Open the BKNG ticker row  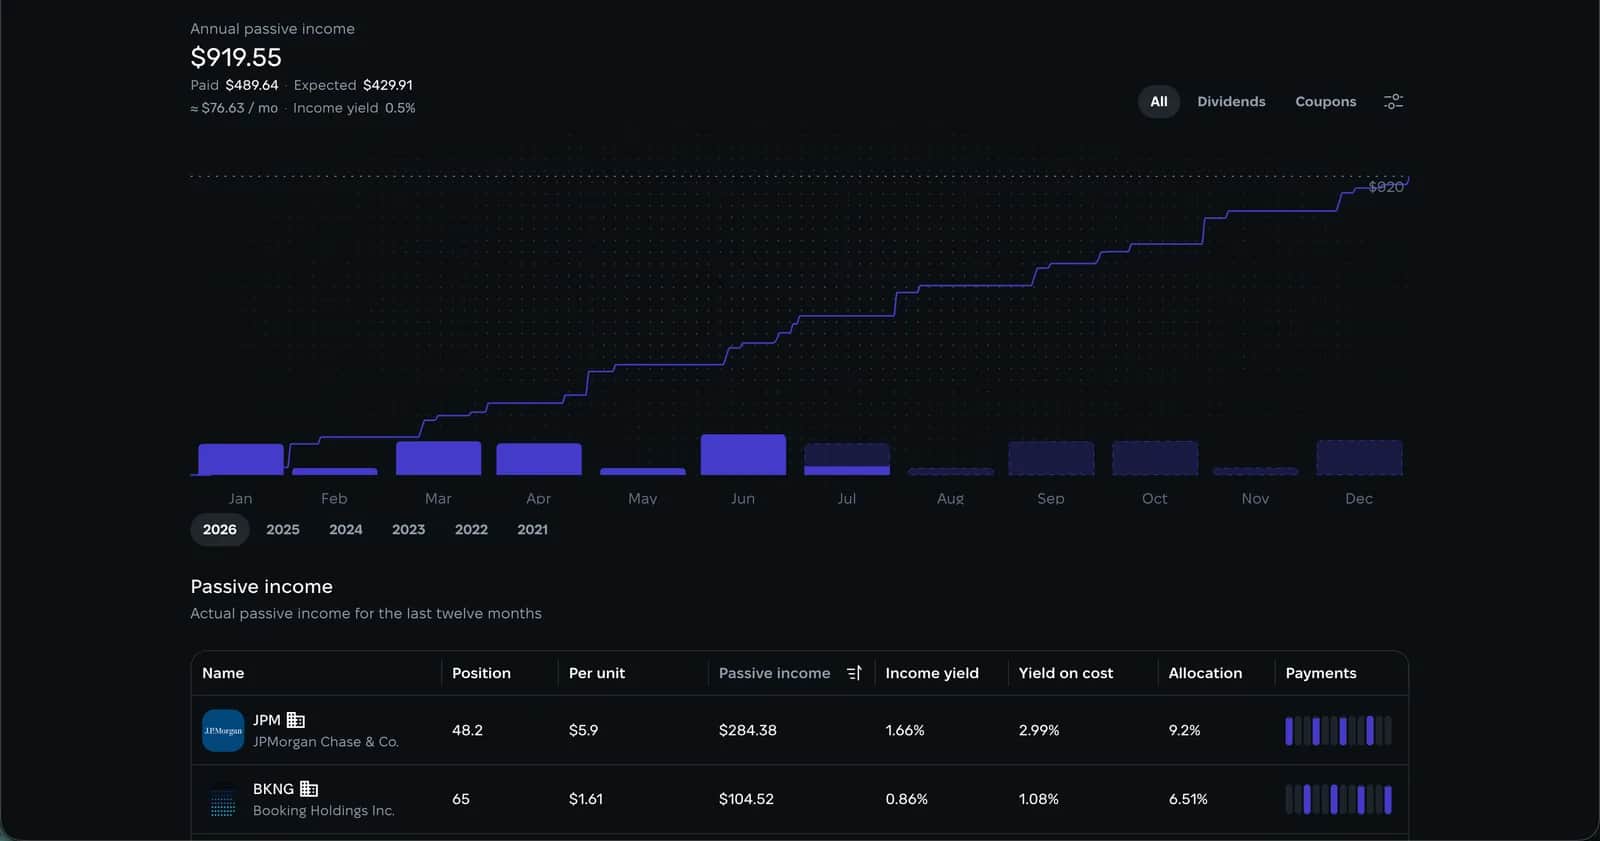pos(799,799)
